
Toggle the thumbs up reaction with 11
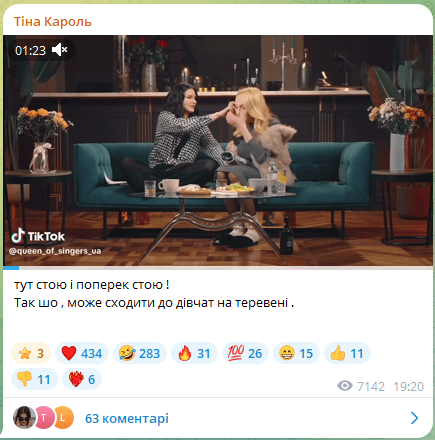[347, 353]
